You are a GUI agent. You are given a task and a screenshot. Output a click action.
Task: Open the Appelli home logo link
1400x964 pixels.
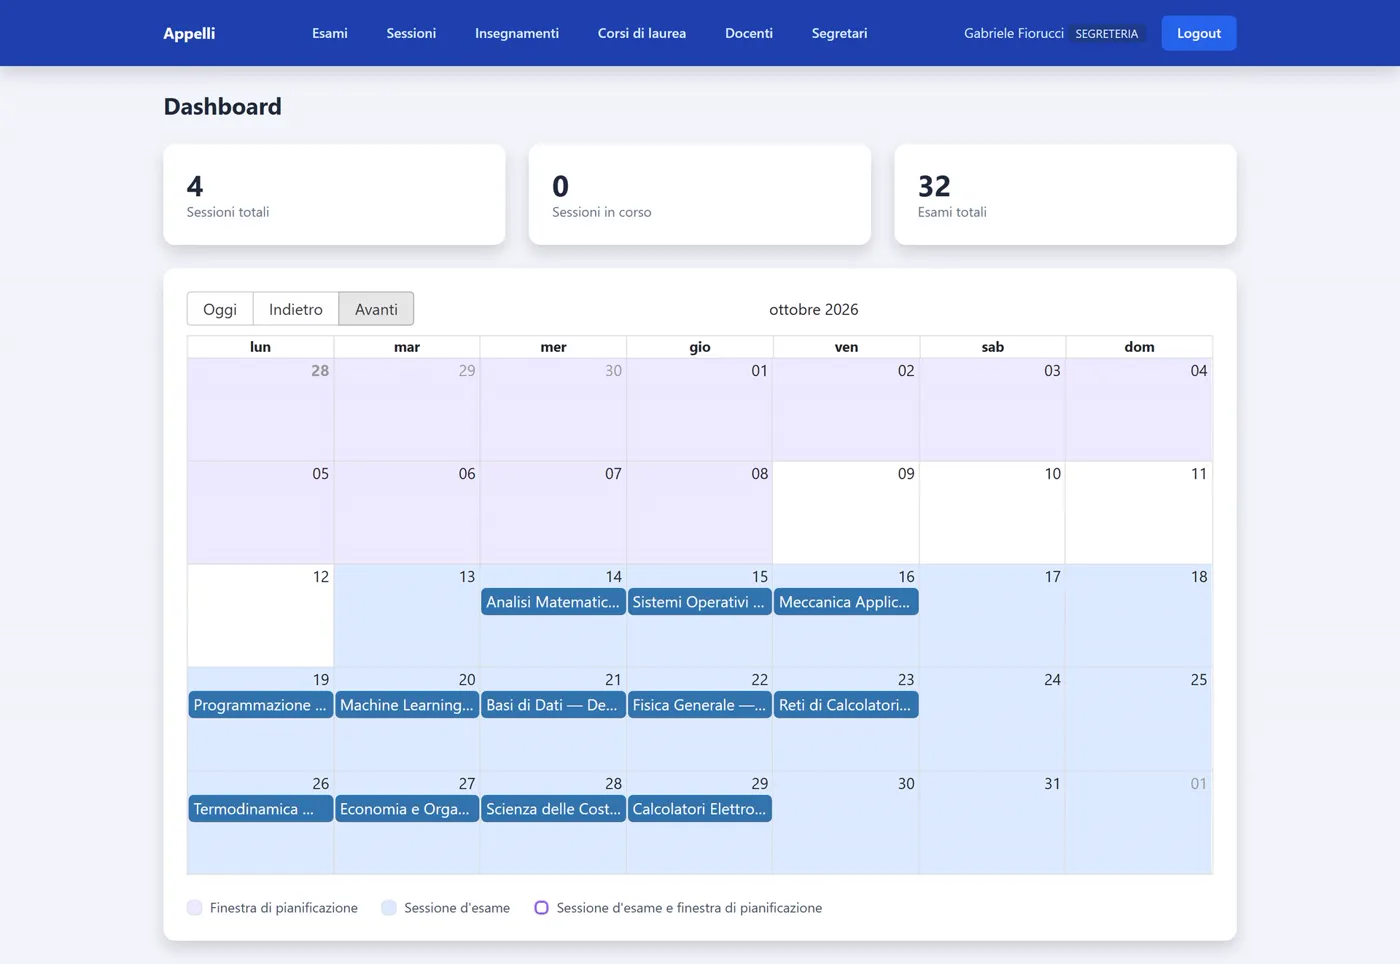pos(189,33)
